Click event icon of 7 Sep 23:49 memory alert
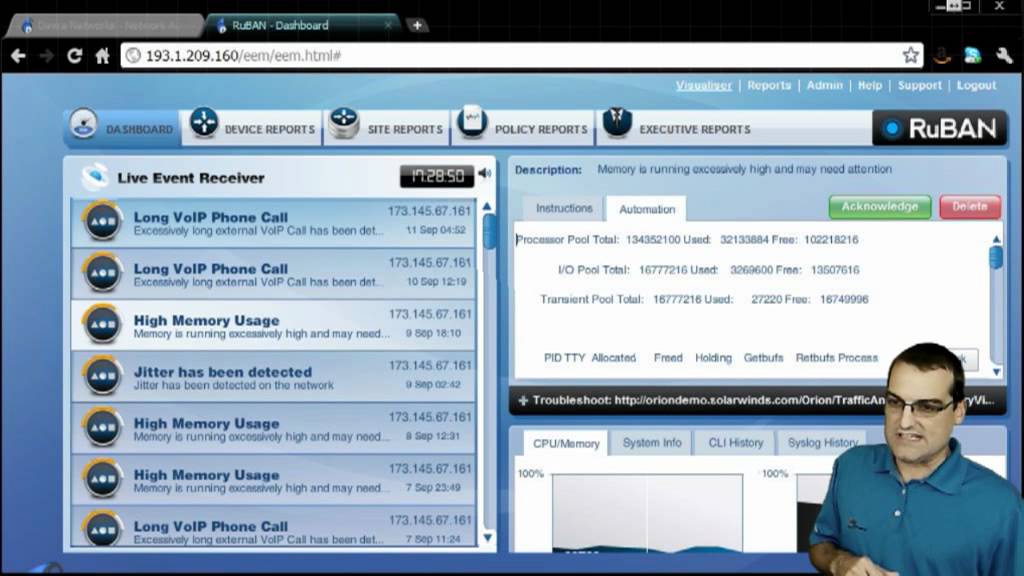The image size is (1024, 576). tap(103, 479)
